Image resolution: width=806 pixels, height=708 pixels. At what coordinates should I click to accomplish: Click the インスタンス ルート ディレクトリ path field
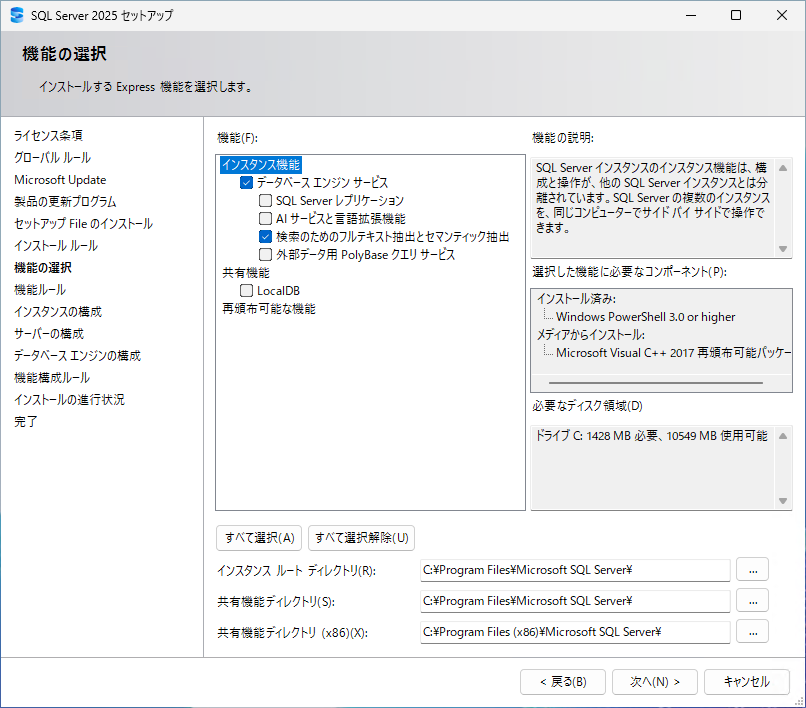[x=575, y=570]
